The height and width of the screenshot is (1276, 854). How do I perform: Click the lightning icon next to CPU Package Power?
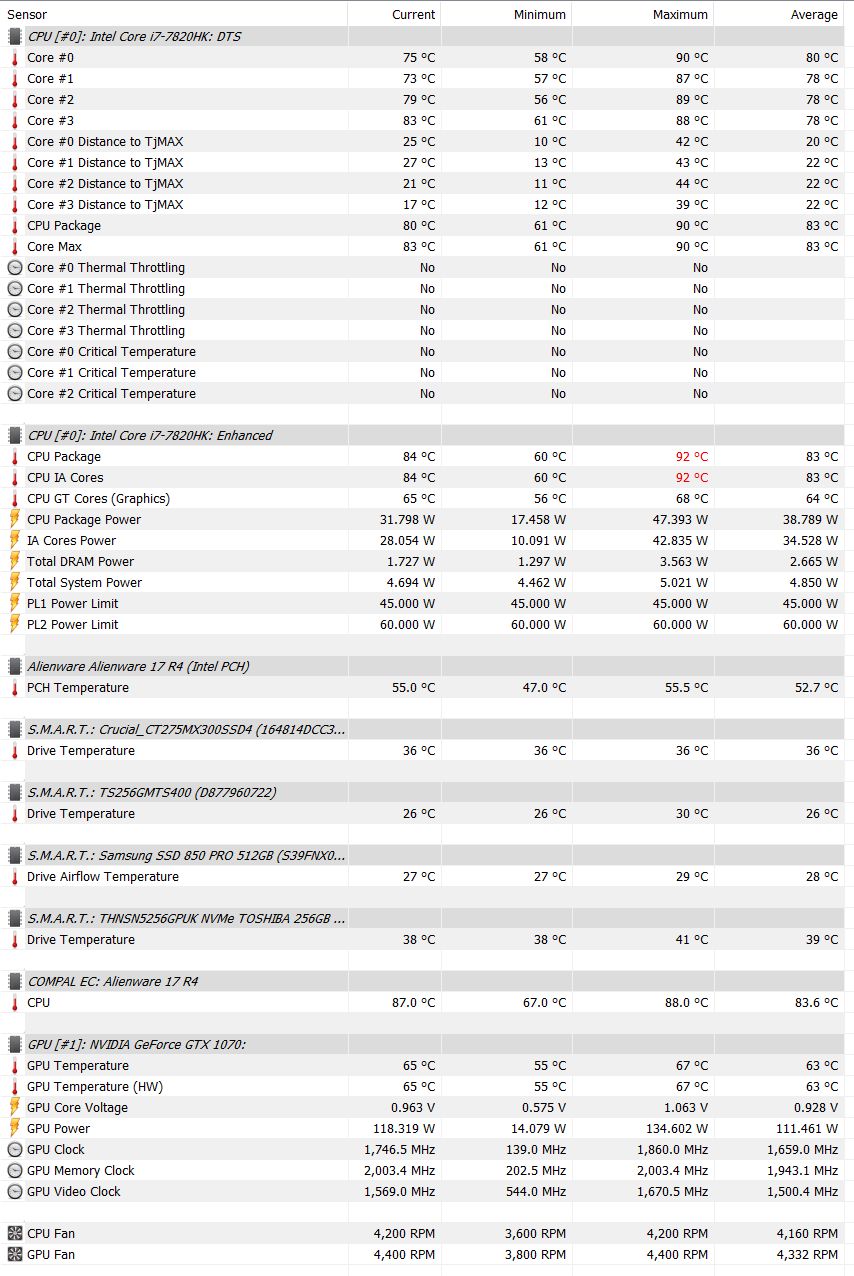click(15, 520)
